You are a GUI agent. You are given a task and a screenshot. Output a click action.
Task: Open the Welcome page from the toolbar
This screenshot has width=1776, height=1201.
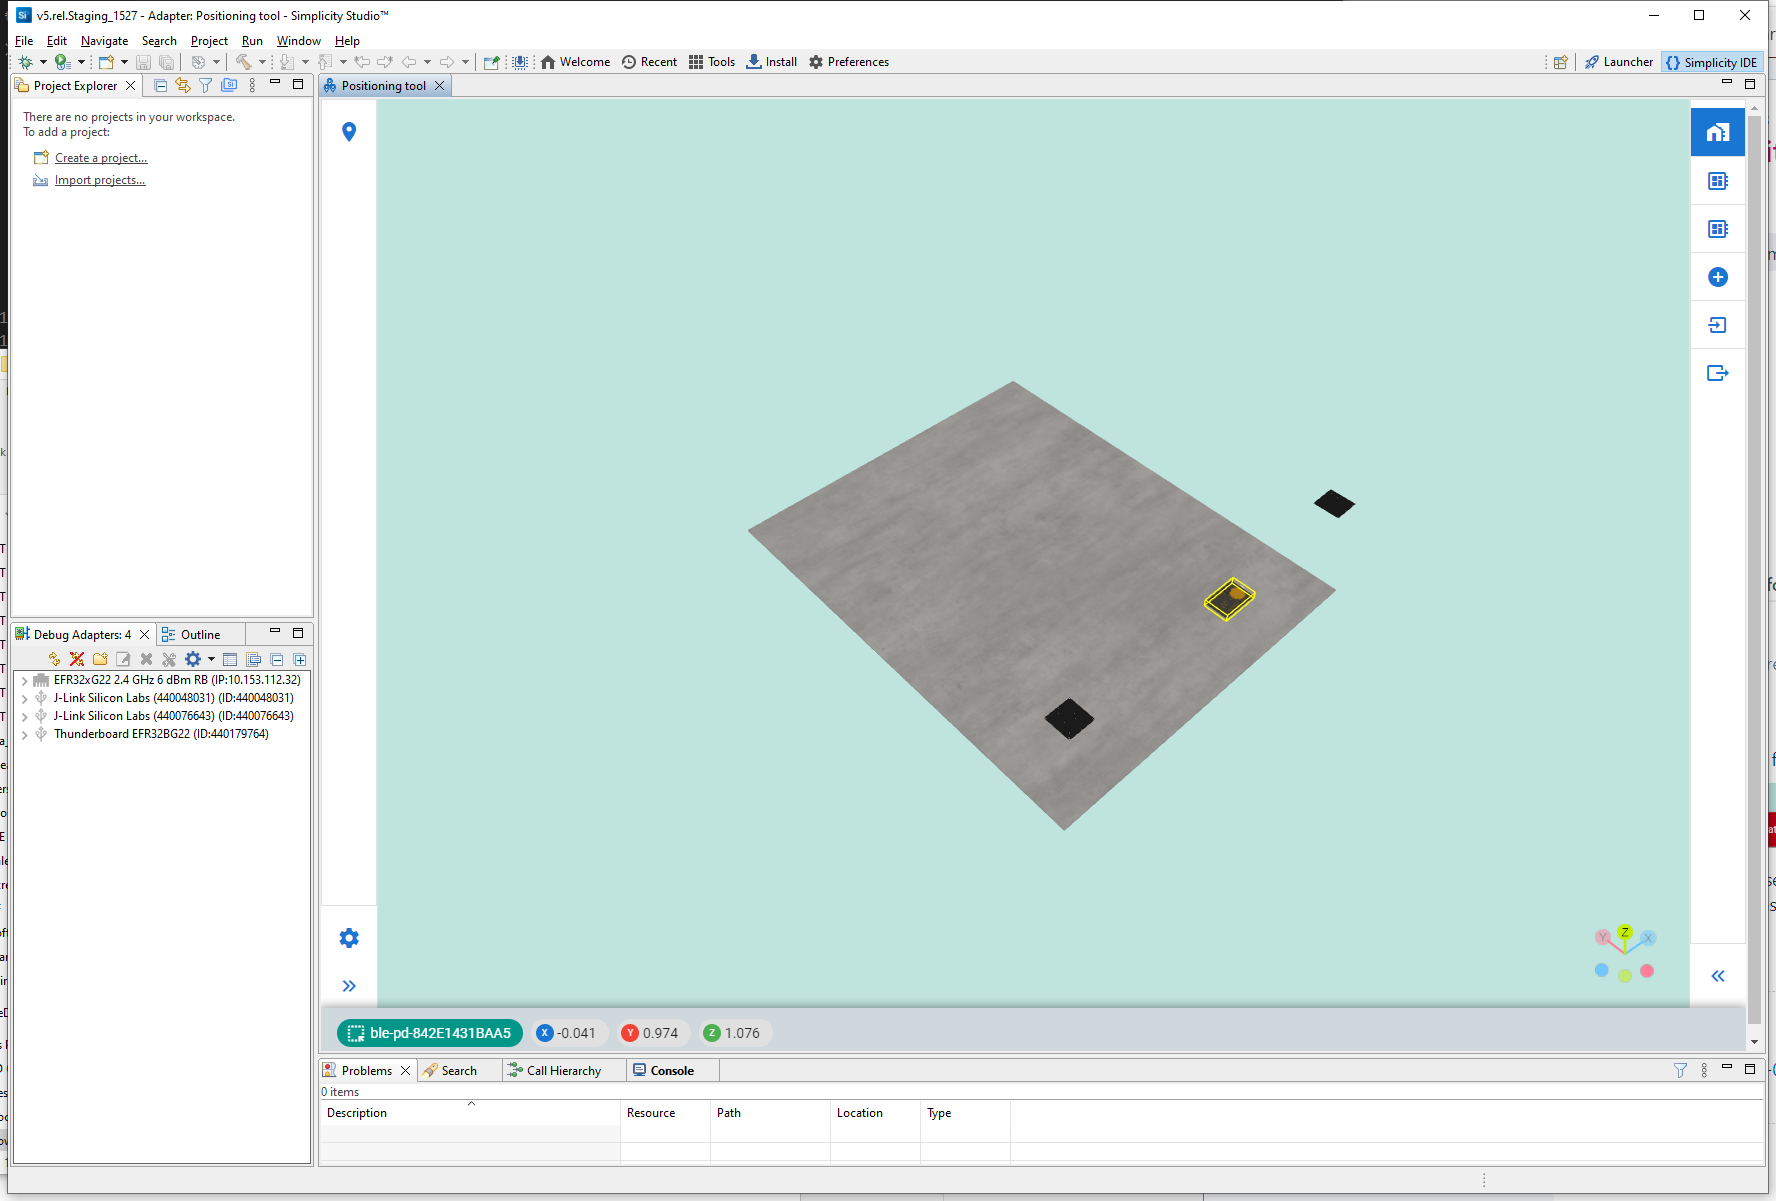tap(575, 61)
